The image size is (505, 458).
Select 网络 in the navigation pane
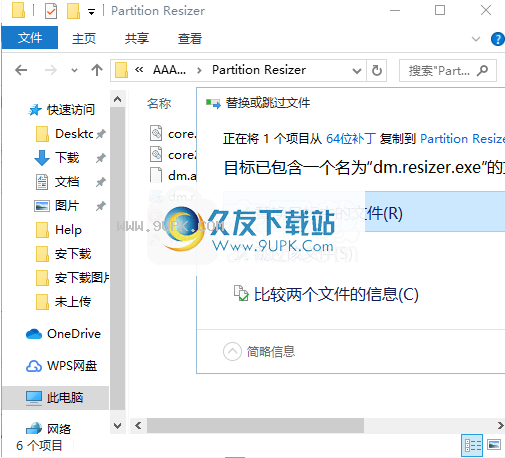point(49,429)
